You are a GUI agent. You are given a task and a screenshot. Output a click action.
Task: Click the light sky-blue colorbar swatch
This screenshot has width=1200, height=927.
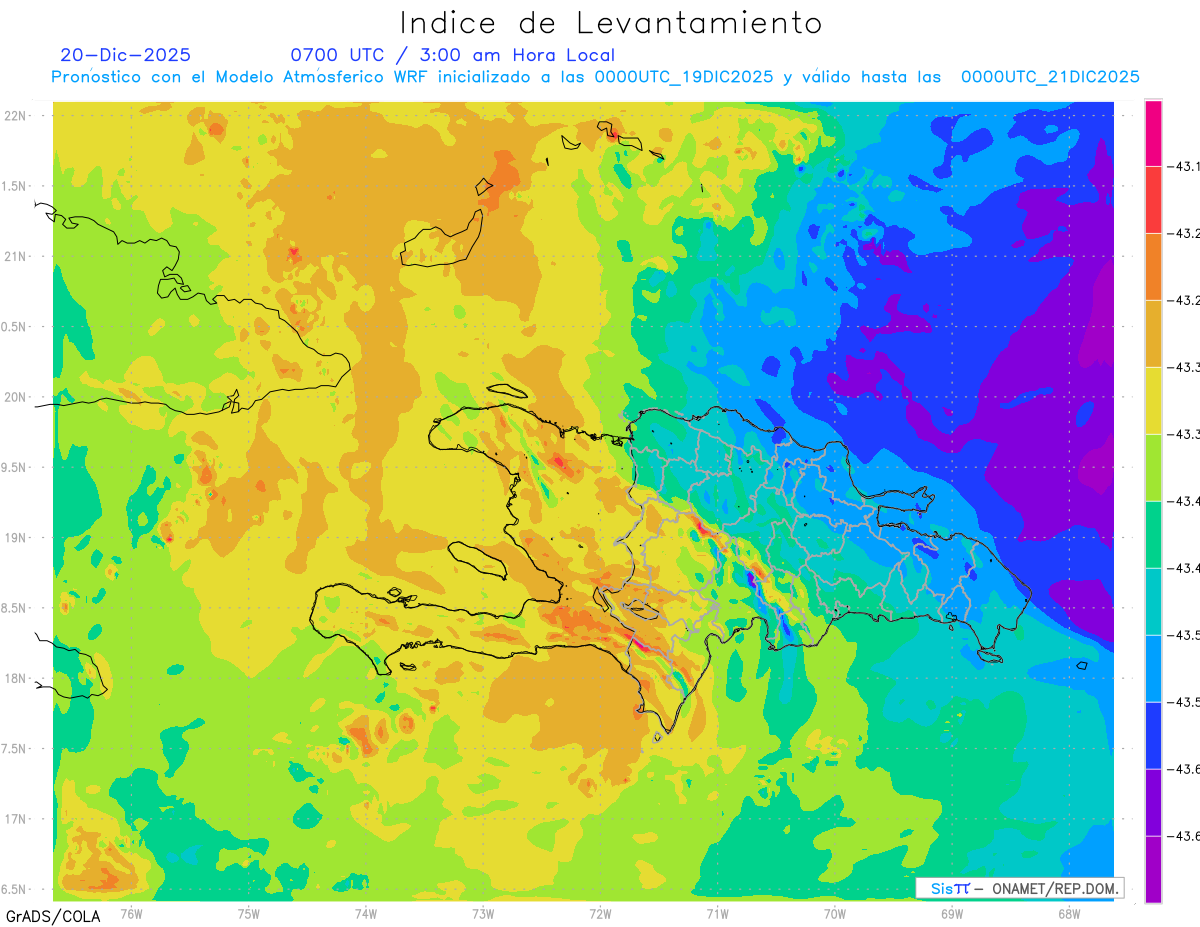1153,669
